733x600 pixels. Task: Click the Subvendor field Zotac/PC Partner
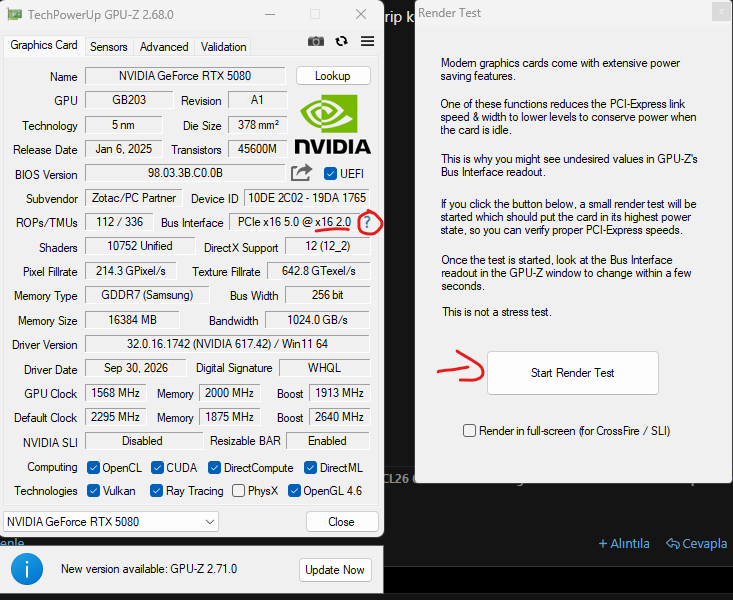134,198
